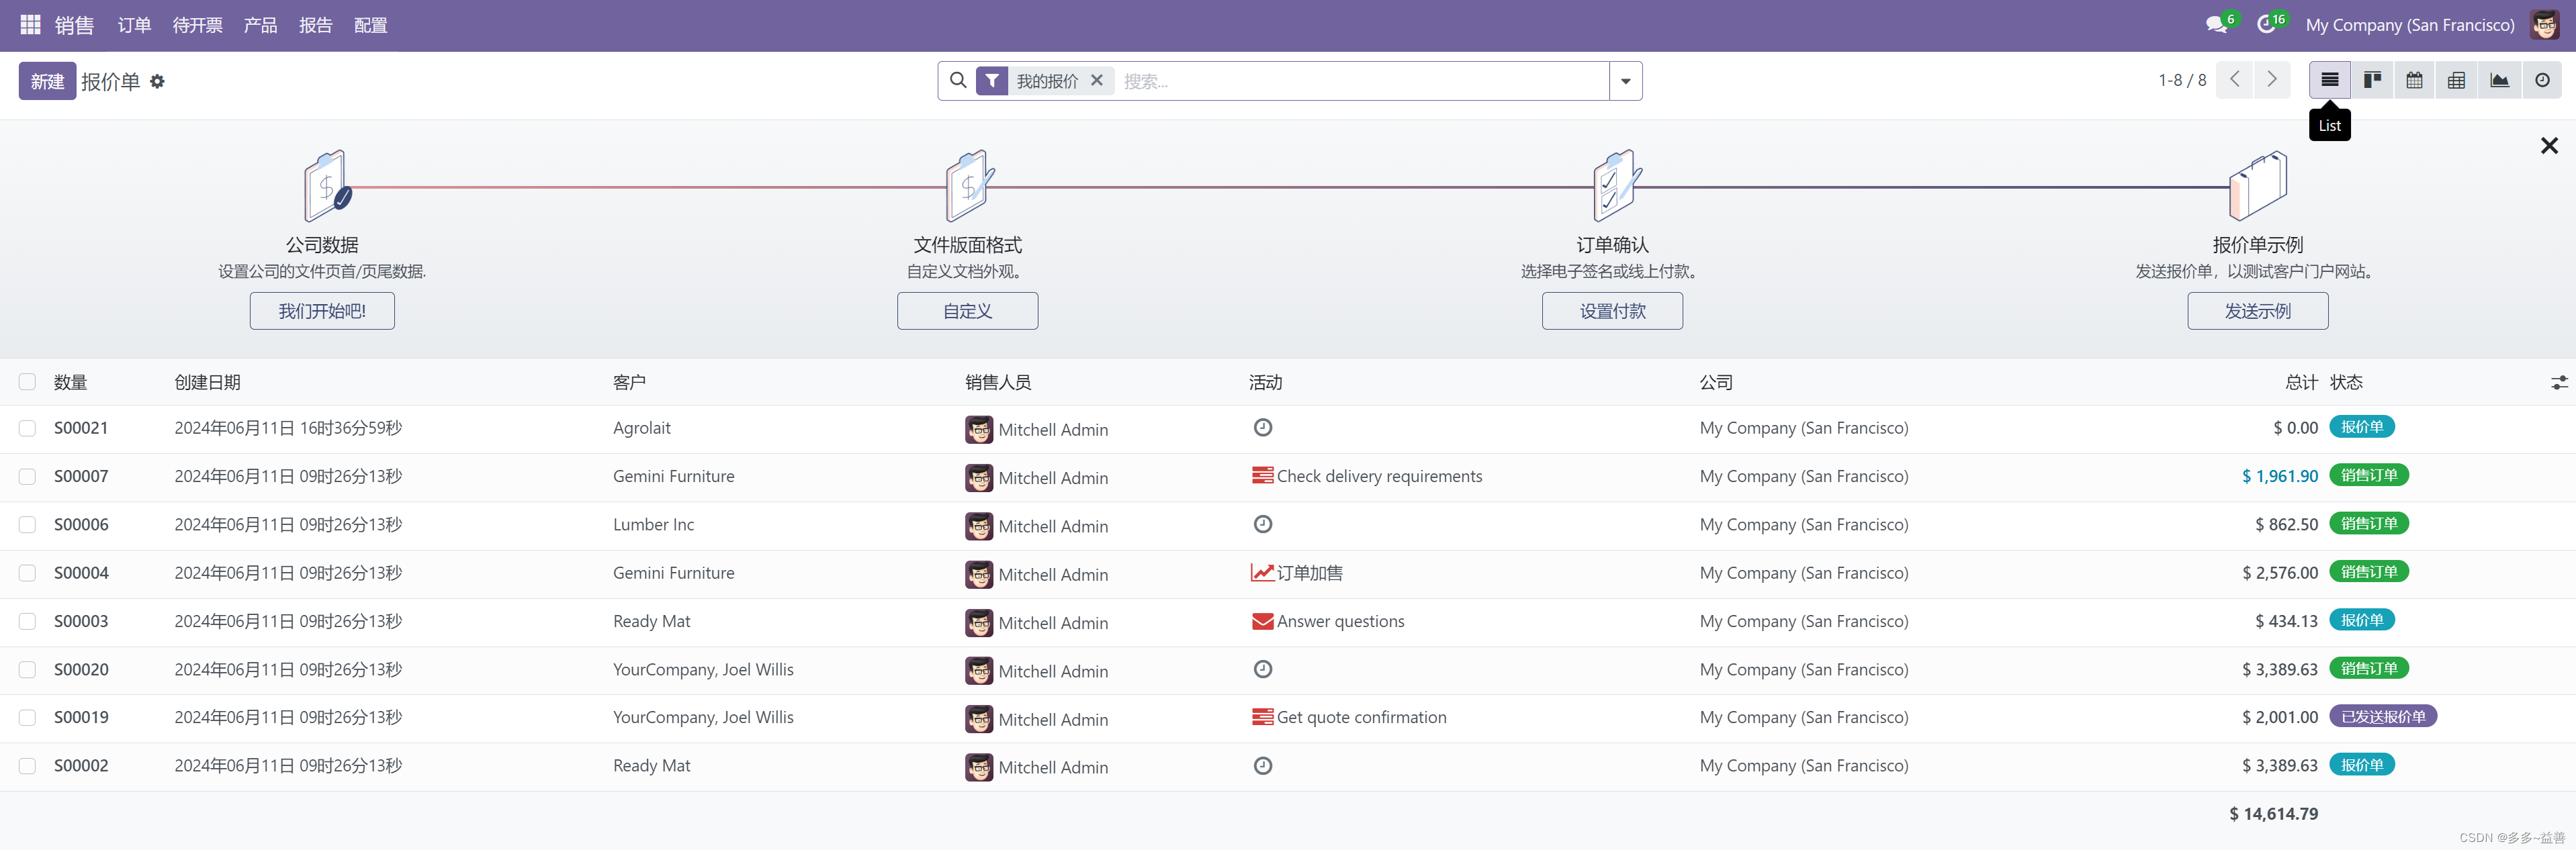The height and width of the screenshot is (850, 2576).
Task: Switch to Graph view icon
Action: pos(2499,80)
